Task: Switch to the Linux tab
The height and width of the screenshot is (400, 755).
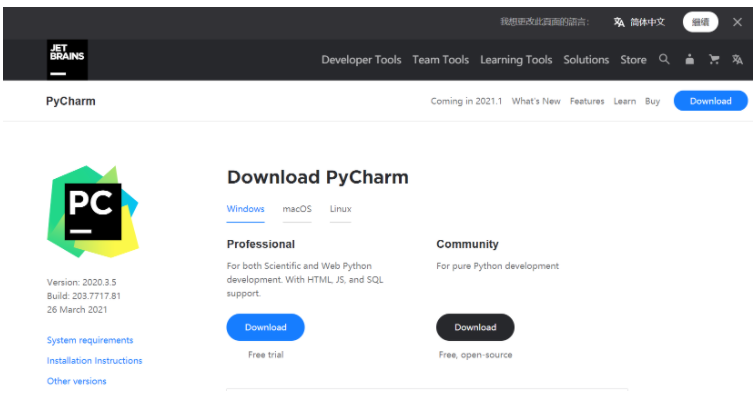Action: pyautogui.click(x=340, y=209)
